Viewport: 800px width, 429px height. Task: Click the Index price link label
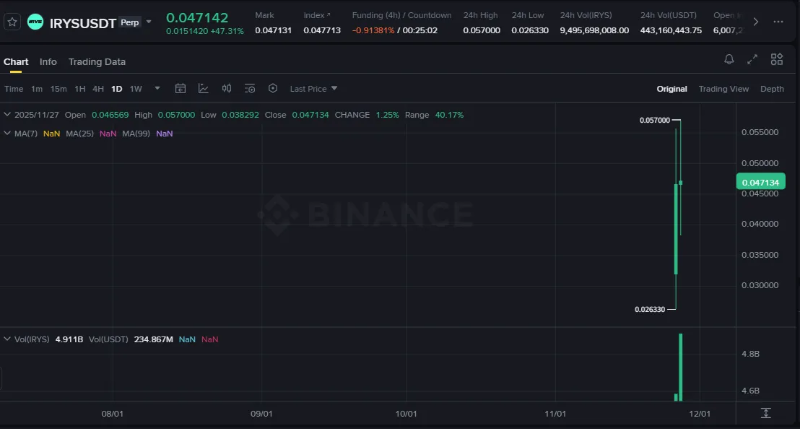pyautogui.click(x=317, y=15)
